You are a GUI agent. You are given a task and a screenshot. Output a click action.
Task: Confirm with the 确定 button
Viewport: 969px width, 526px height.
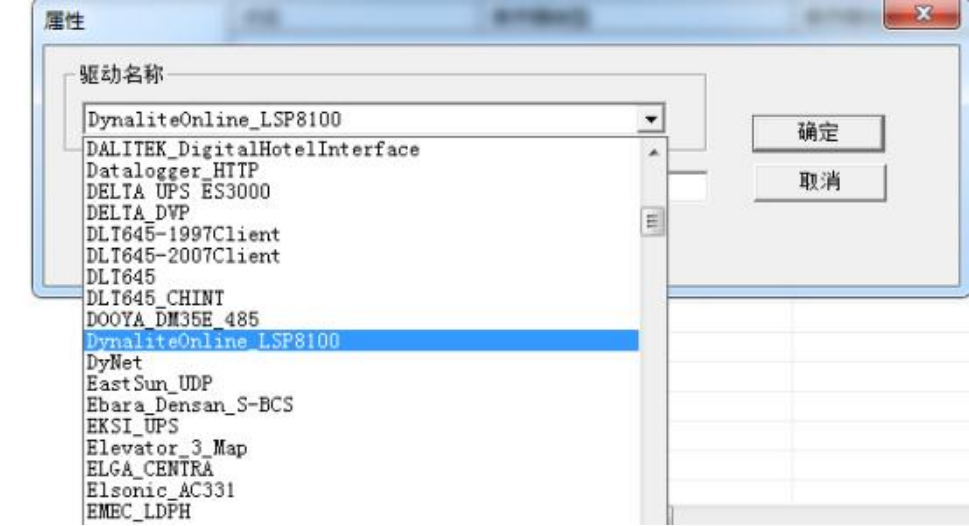click(x=818, y=133)
